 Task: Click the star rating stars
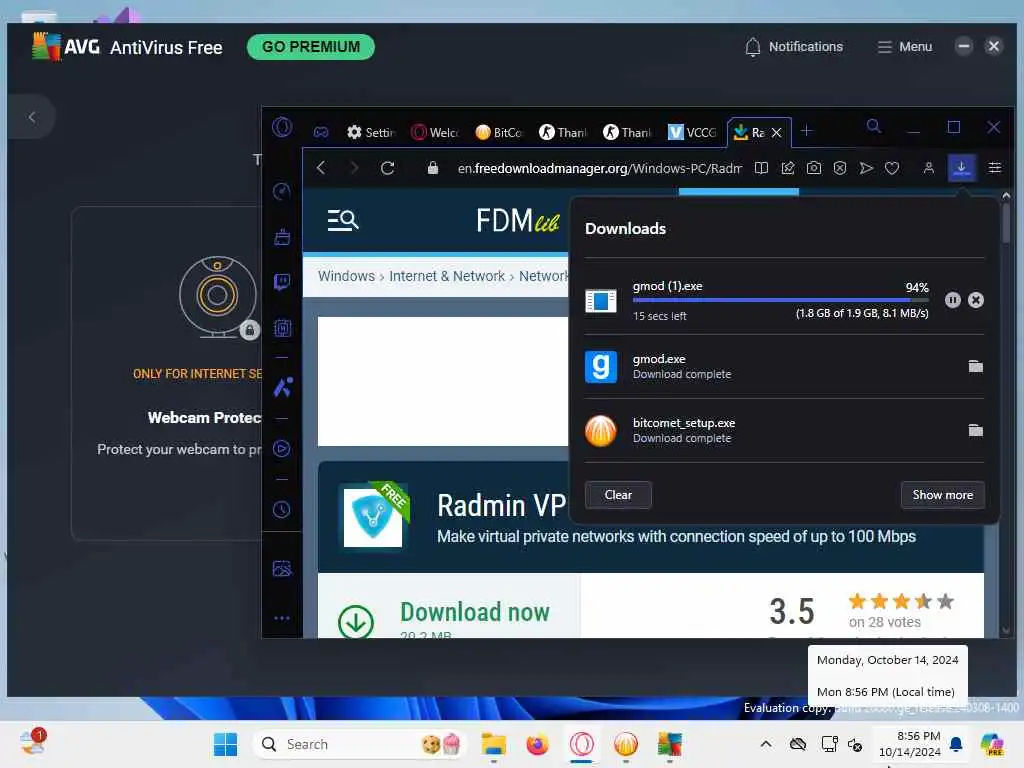click(x=901, y=601)
